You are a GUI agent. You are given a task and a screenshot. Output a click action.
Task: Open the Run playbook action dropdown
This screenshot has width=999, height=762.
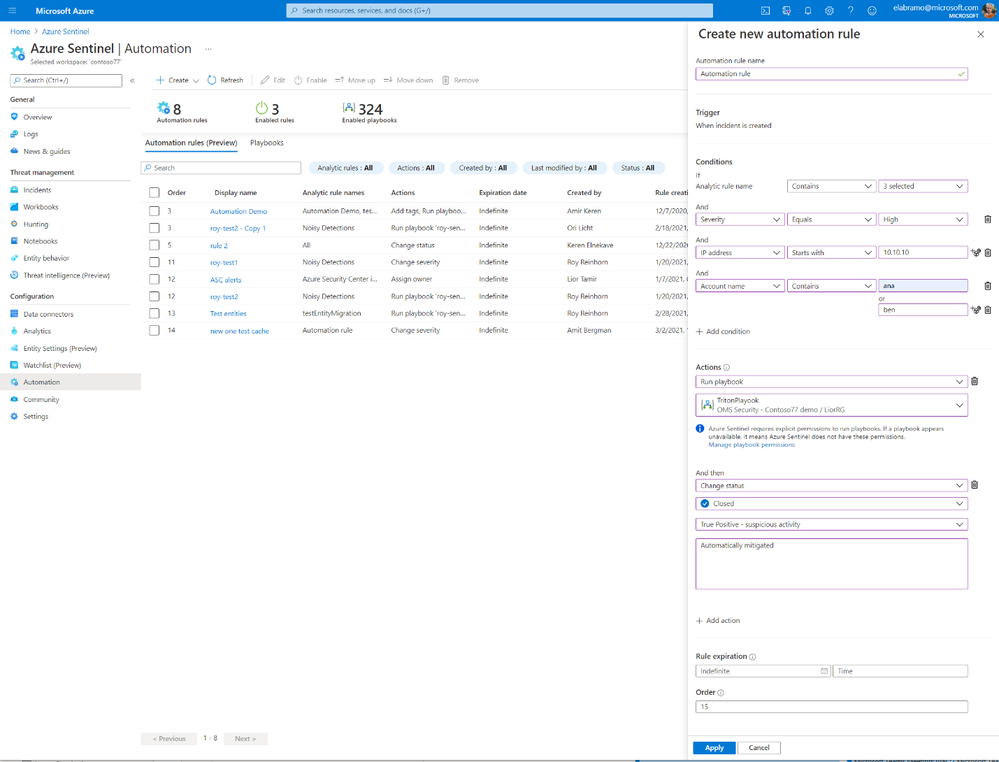pos(831,382)
